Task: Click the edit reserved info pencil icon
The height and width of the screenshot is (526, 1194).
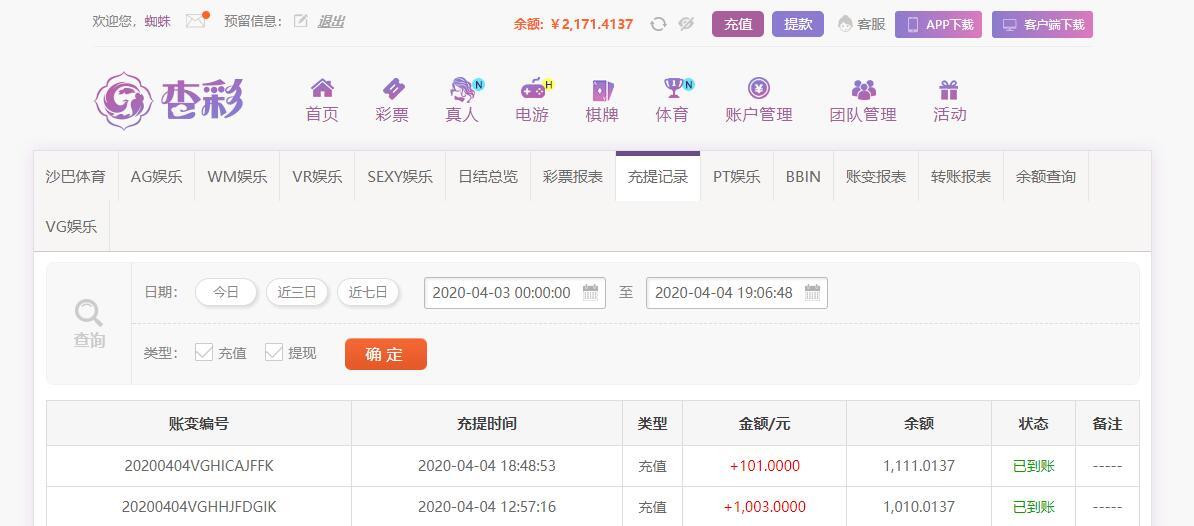Action: pyautogui.click(x=301, y=21)
